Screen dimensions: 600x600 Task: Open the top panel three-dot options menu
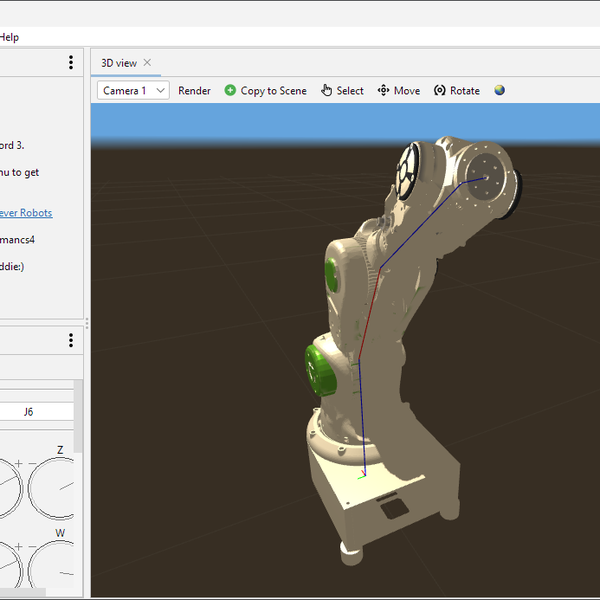pyautogui.click(x=71, y=62)
